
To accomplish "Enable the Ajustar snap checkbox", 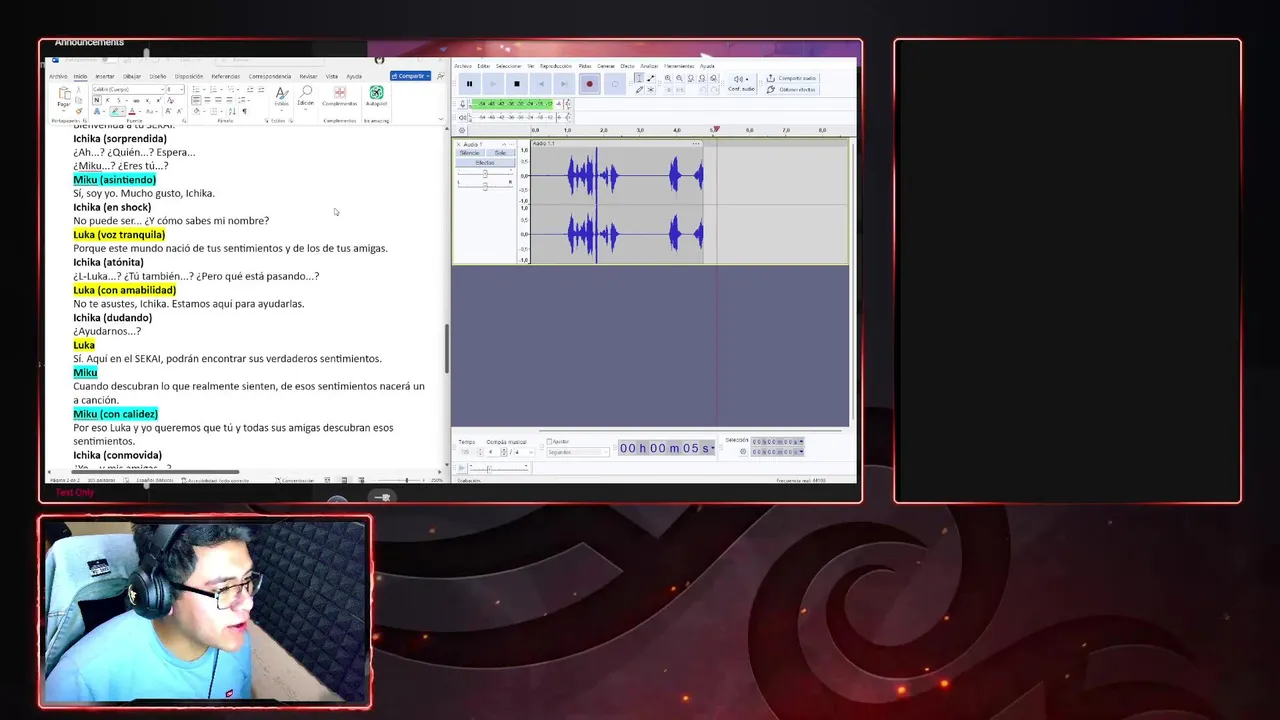I will (x=549, y=441).
